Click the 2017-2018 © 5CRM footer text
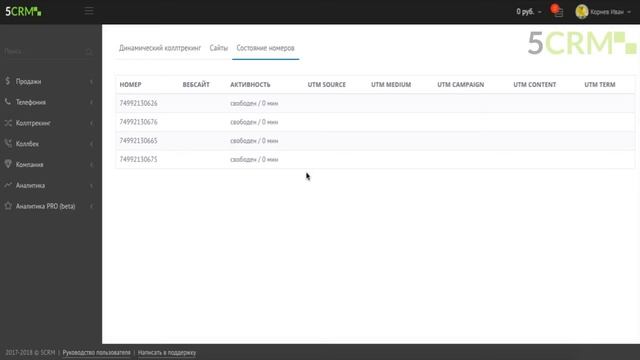Viewport: 640px width, 360px height. [30, 352]
